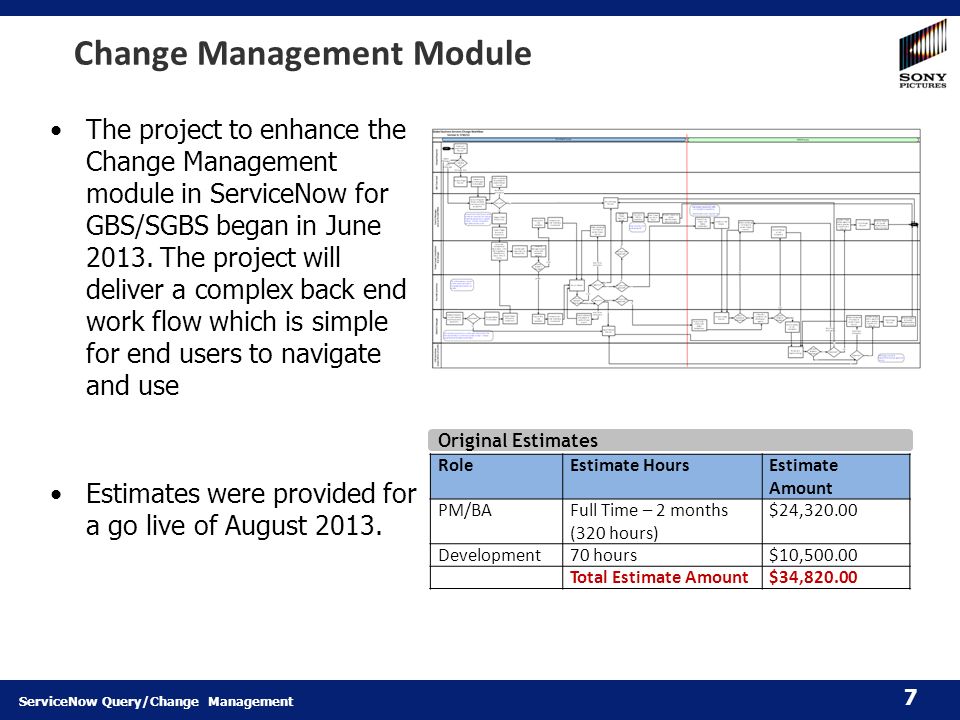Select the Role column header
This screenshot has width=960, height=720.
click(496, 476)
